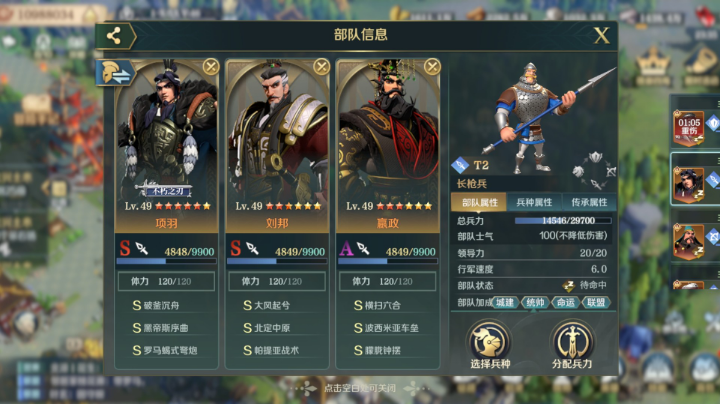Click the 总兵力 14546/29700 progress bar
Screen dimensions: 720x404
[x=563, y=221]
